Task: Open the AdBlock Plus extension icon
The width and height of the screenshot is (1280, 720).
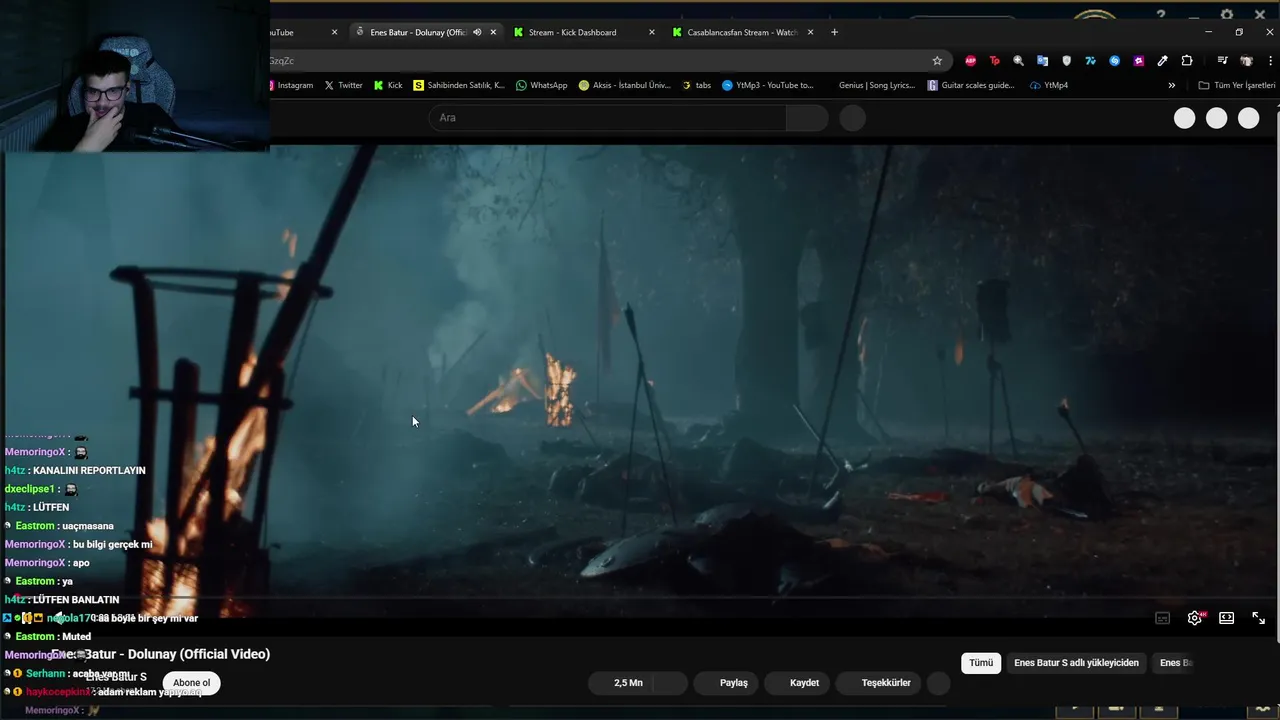Action: pos(970,61)
